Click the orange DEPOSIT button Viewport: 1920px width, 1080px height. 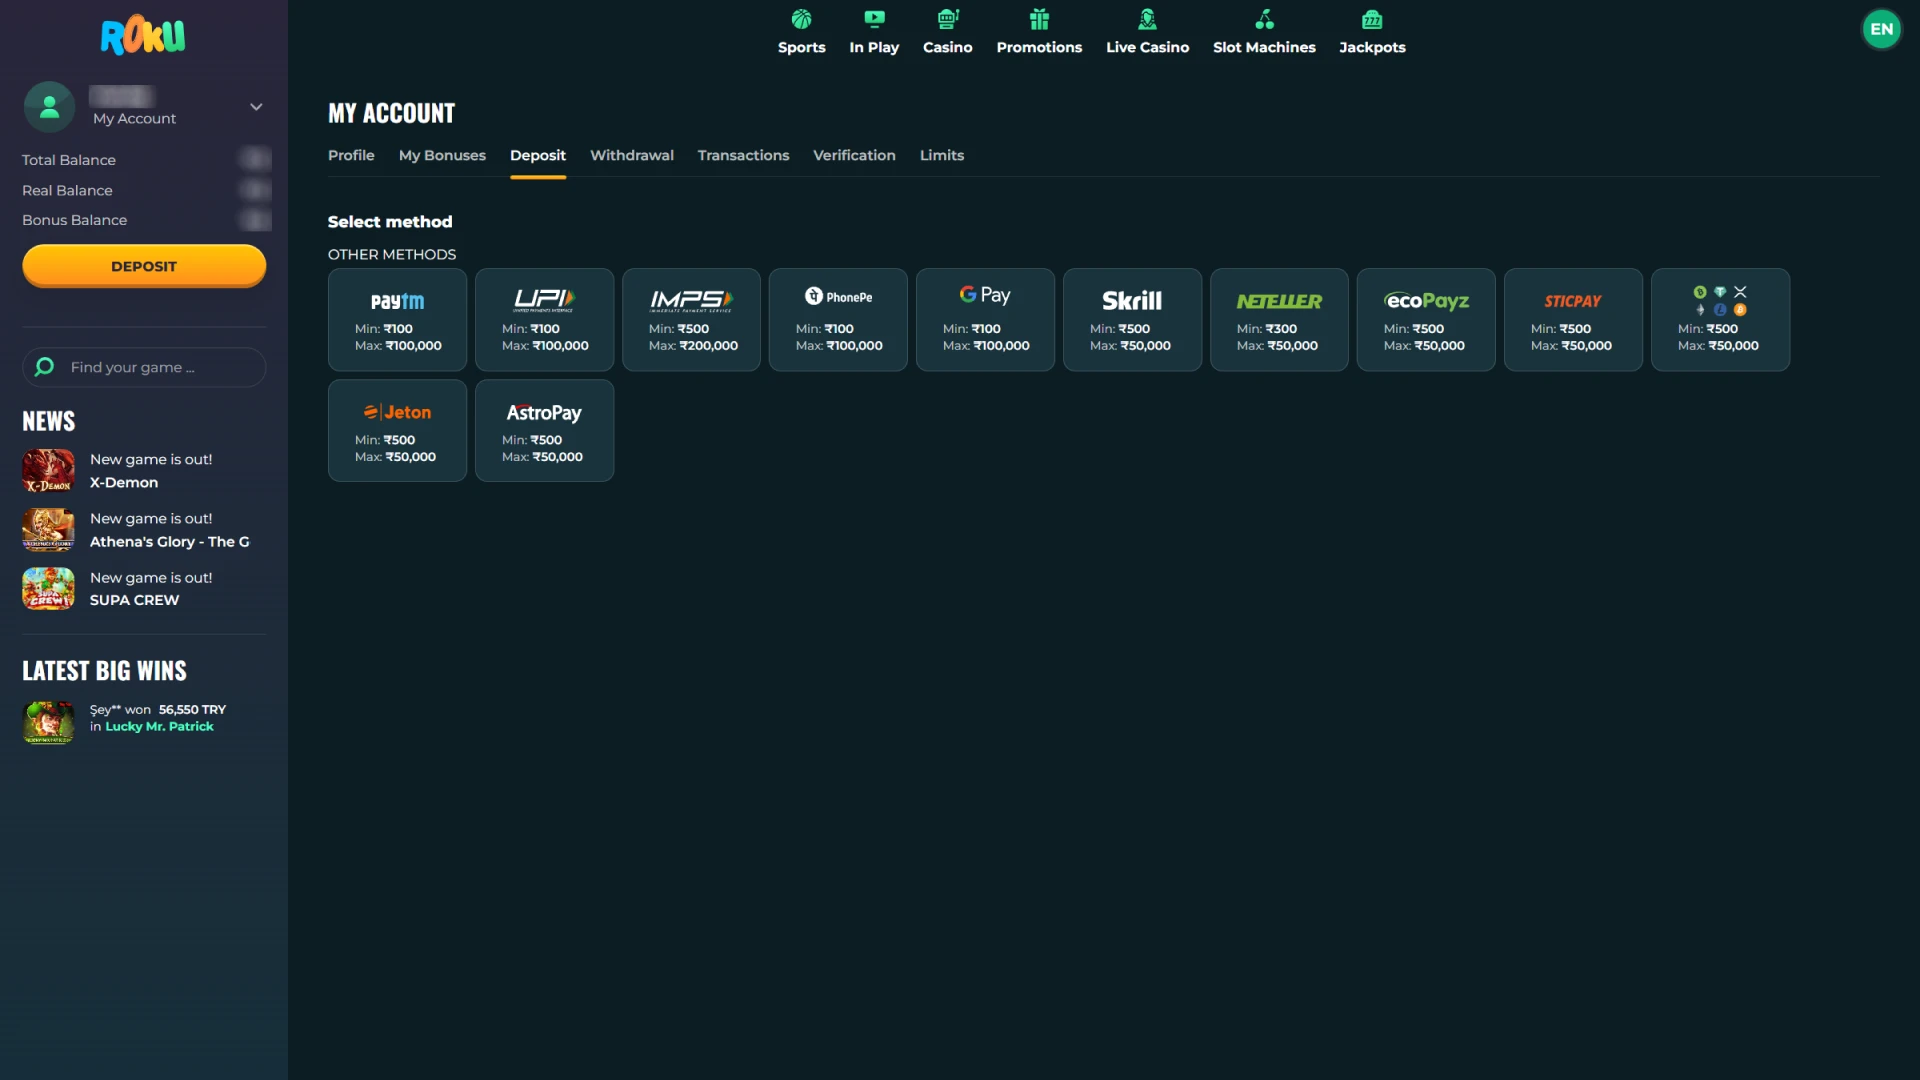click(144, 266)
